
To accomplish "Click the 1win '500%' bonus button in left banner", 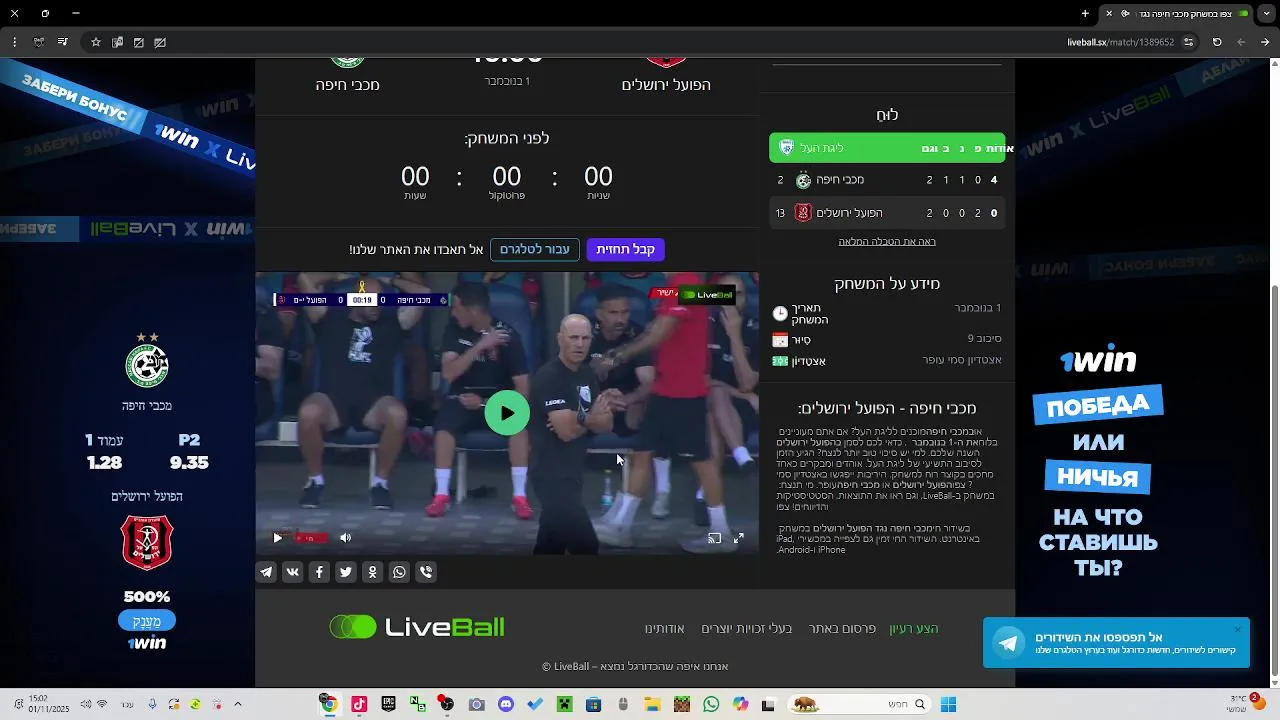I will (147, 620).
